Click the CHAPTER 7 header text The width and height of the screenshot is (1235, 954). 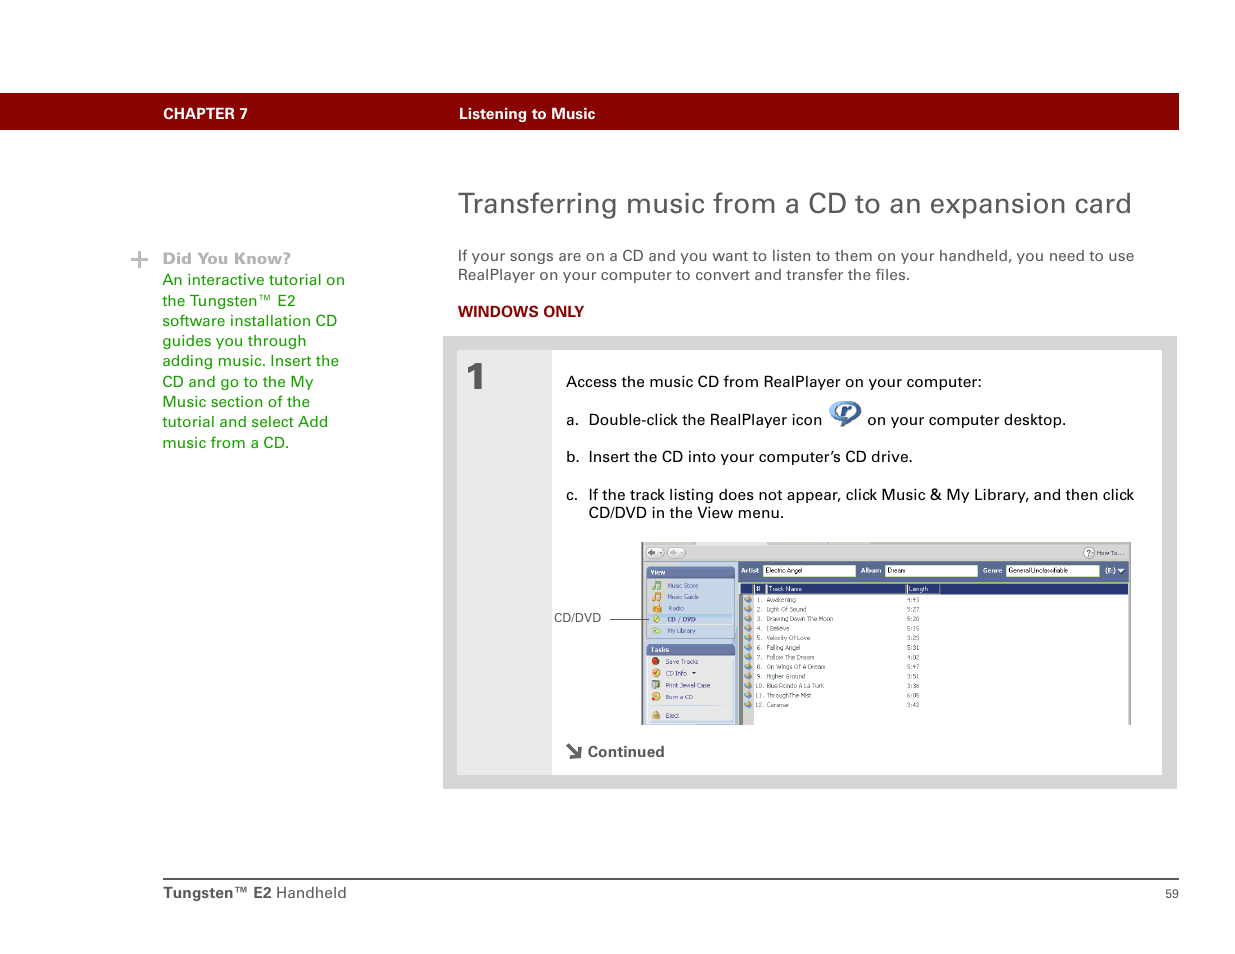coord(205,114)
